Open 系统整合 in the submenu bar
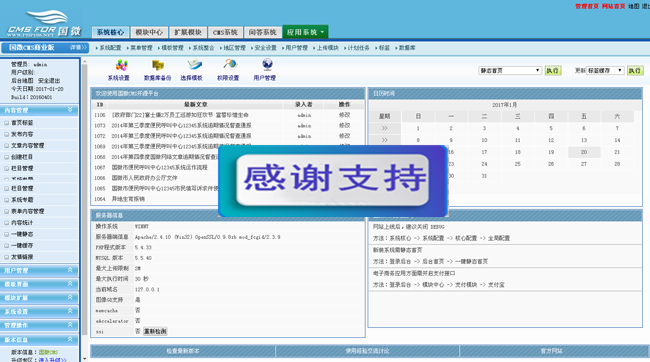The height and width of the screenshot is (362, 650). pyautogui.click(x=204, y=48)
